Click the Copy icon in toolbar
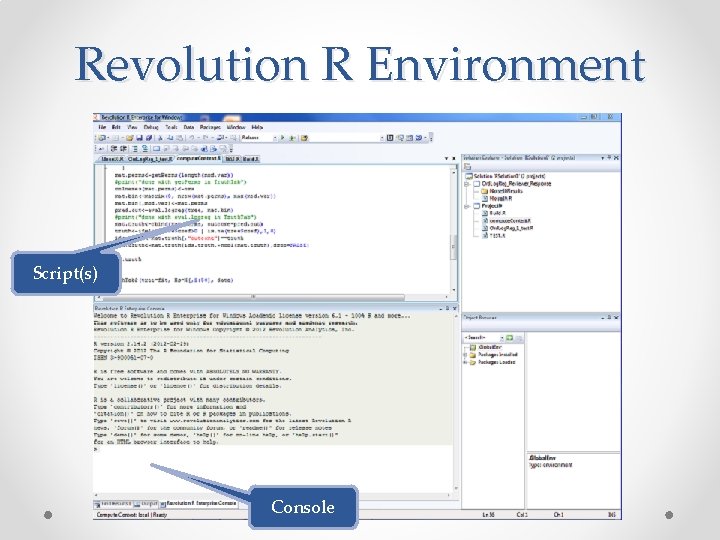 point(170,138)
